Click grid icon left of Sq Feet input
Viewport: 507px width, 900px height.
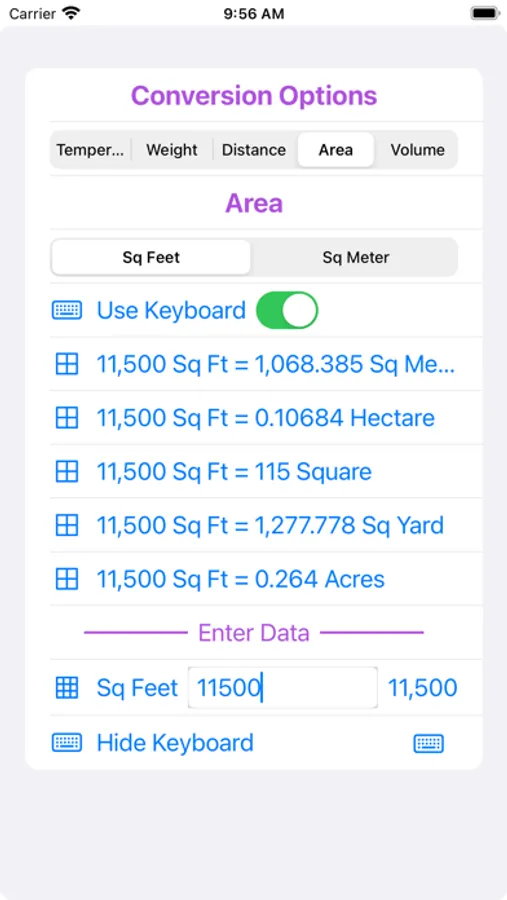67,687
